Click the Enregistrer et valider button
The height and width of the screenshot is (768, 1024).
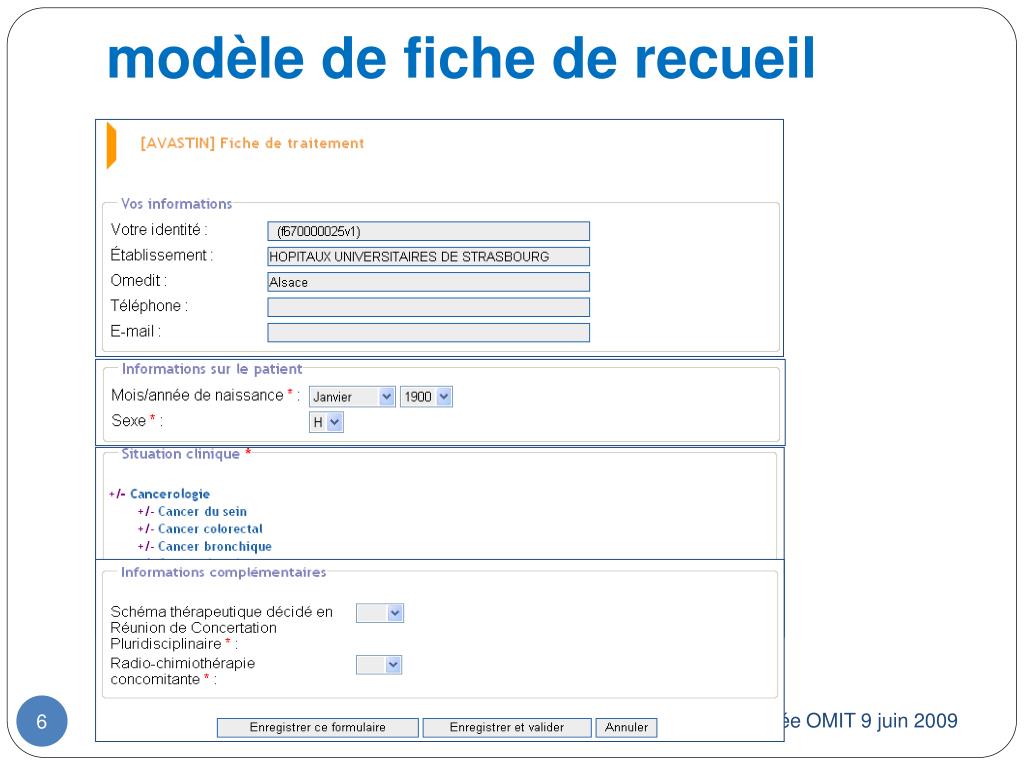(507, 728)
